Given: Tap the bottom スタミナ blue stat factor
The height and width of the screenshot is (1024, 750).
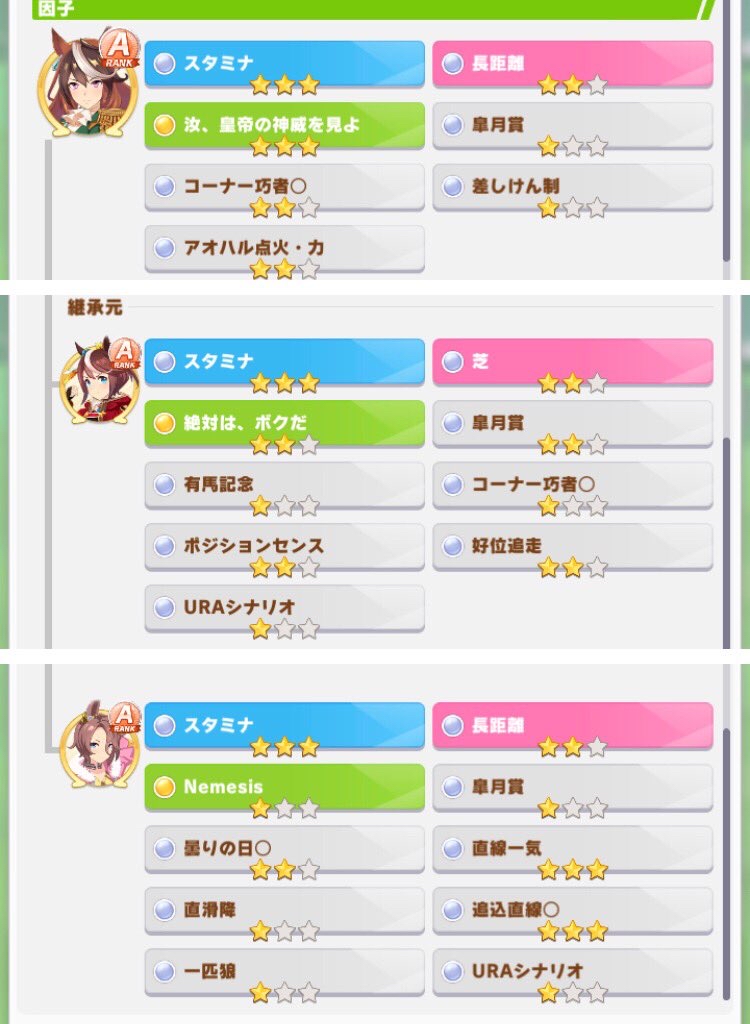Looking at the screenshot, I should [x=284, y=726].
